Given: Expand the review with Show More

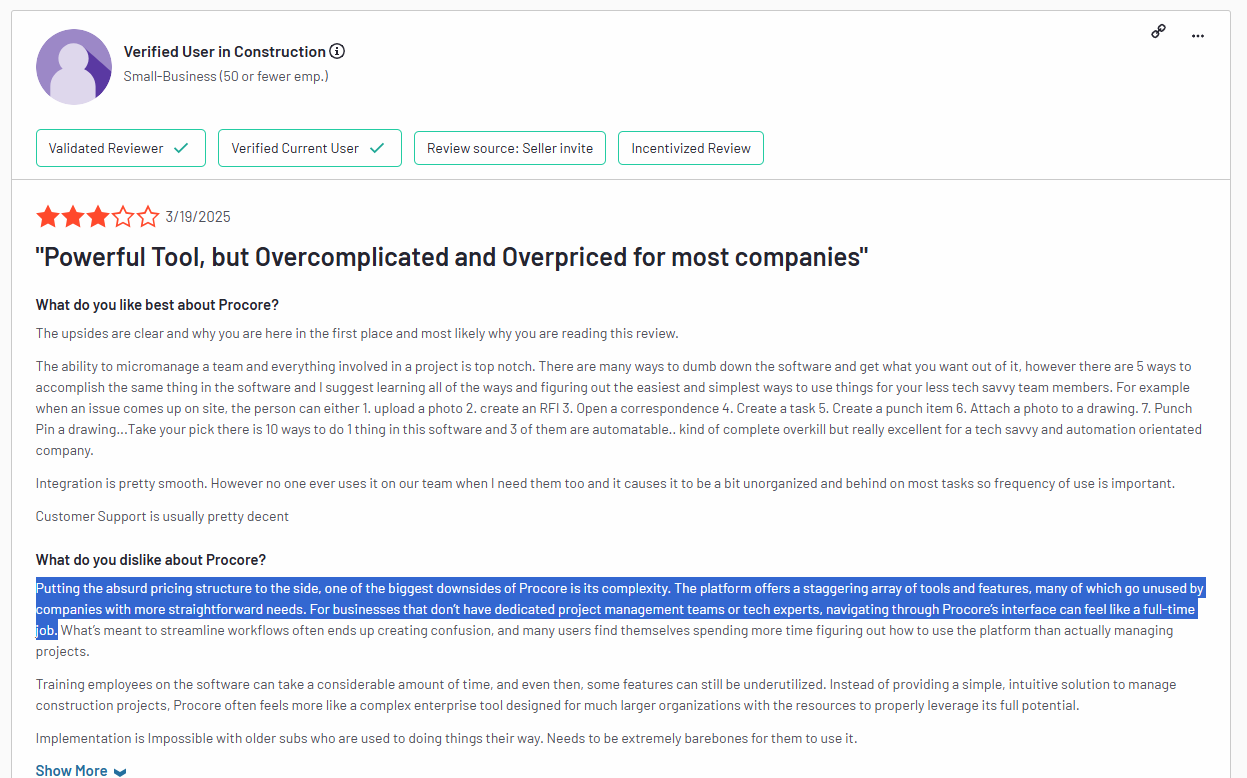Looking at the screenshot, I should tap(81, 770).
